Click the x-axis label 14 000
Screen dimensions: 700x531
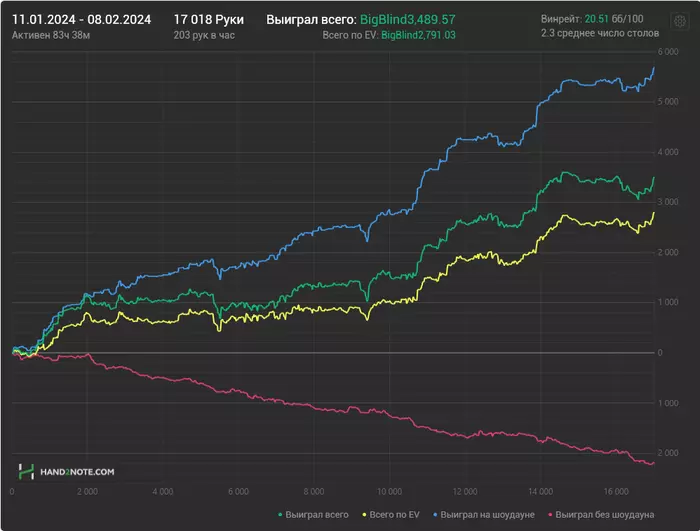(x=541, y=492)
